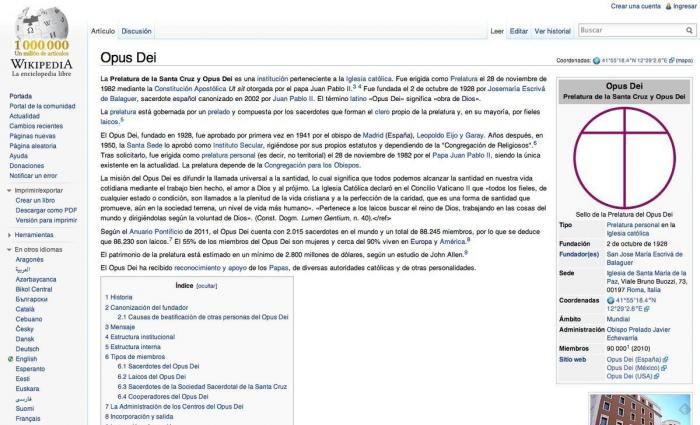Open Cambios recientes link
This screenshot has height=425, width=700.
(36, 126)
